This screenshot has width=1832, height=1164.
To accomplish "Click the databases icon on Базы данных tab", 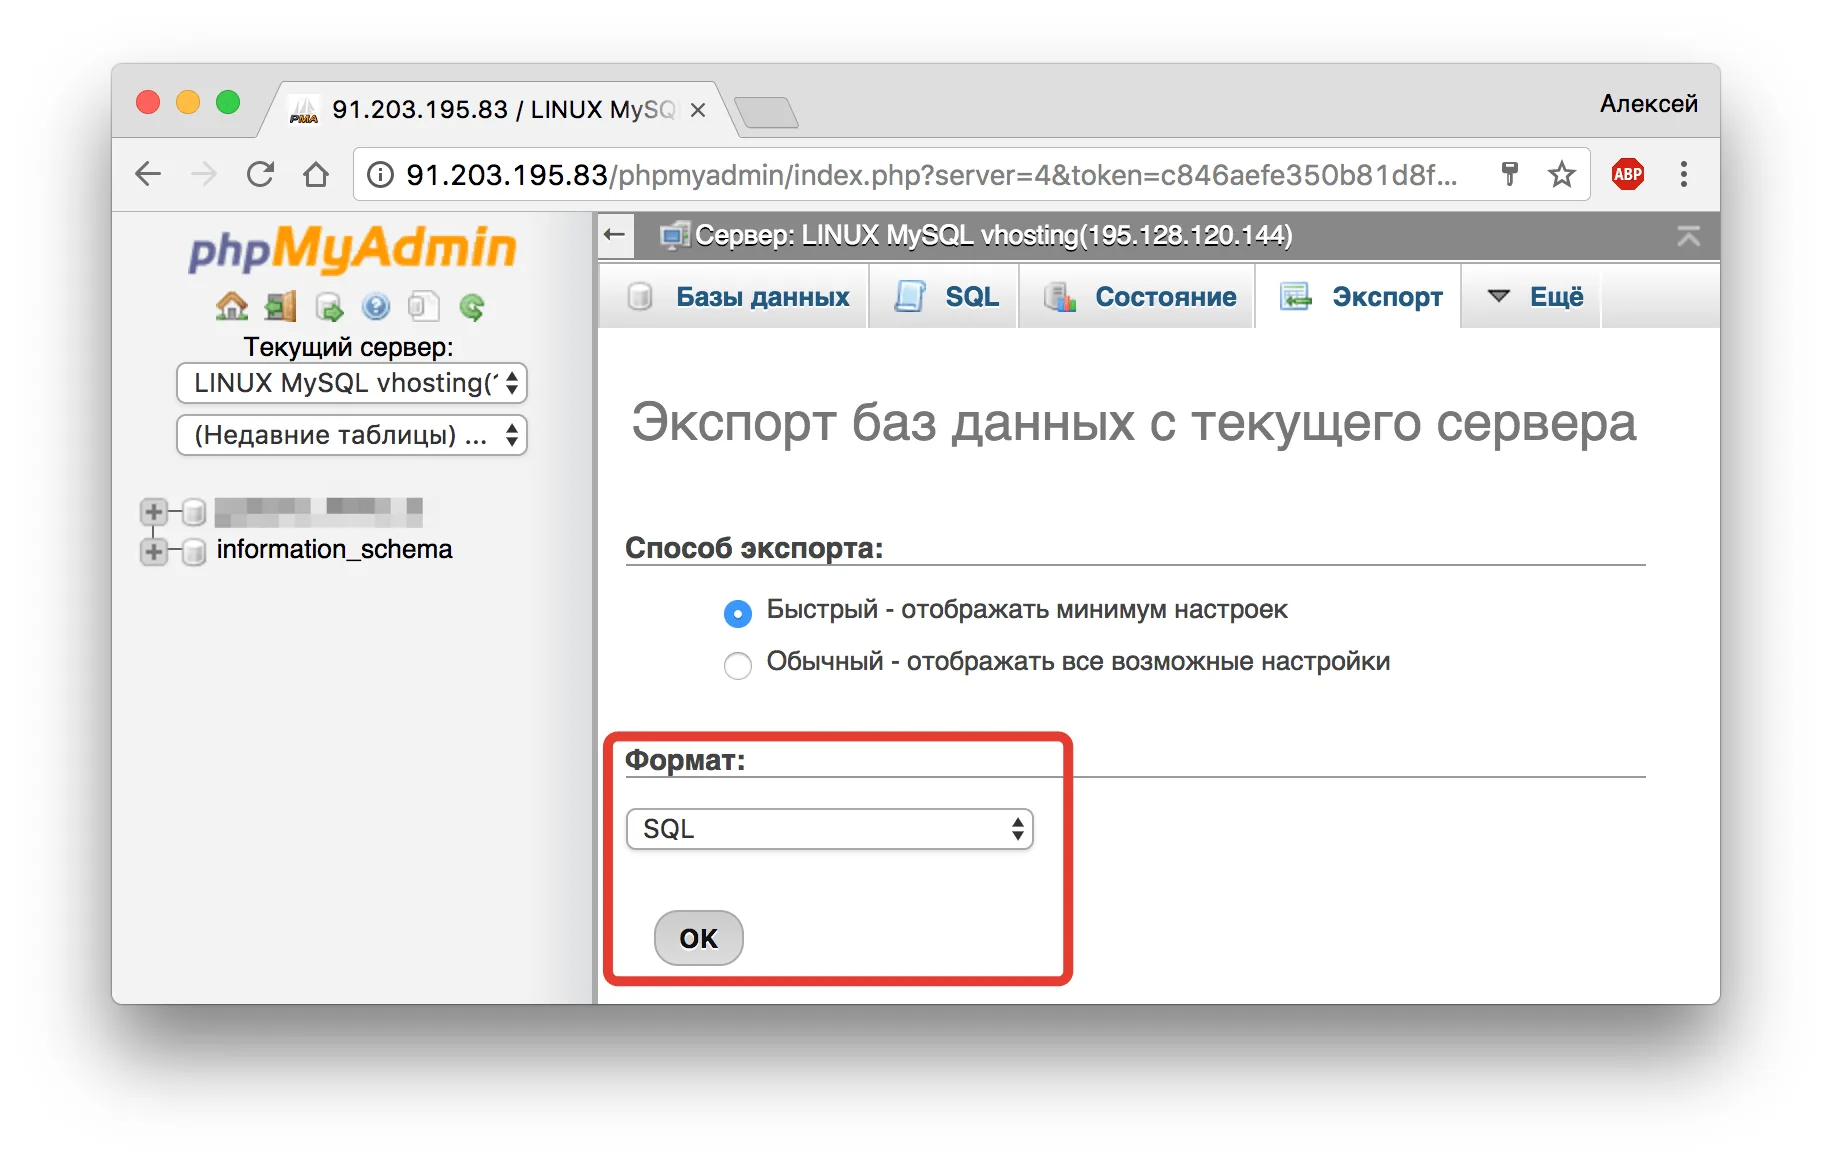I will [640, 296].
